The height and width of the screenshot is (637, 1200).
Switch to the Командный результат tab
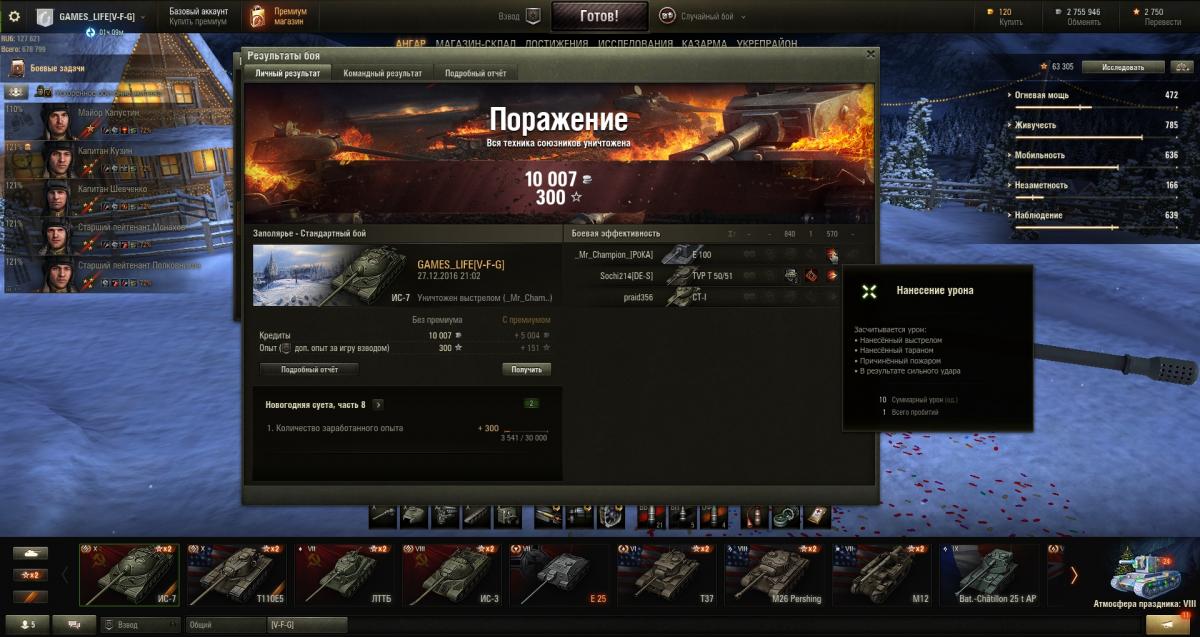tap(382, 73)
